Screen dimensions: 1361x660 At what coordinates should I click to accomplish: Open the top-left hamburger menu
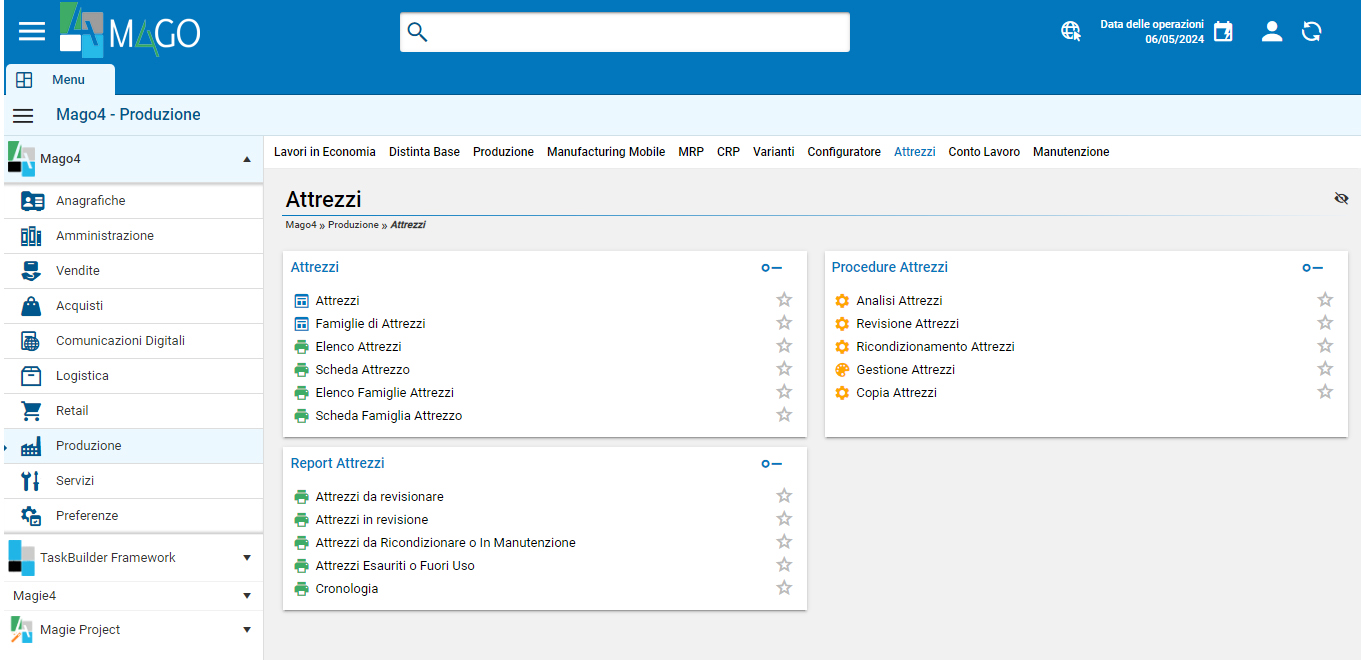[32, 32]
